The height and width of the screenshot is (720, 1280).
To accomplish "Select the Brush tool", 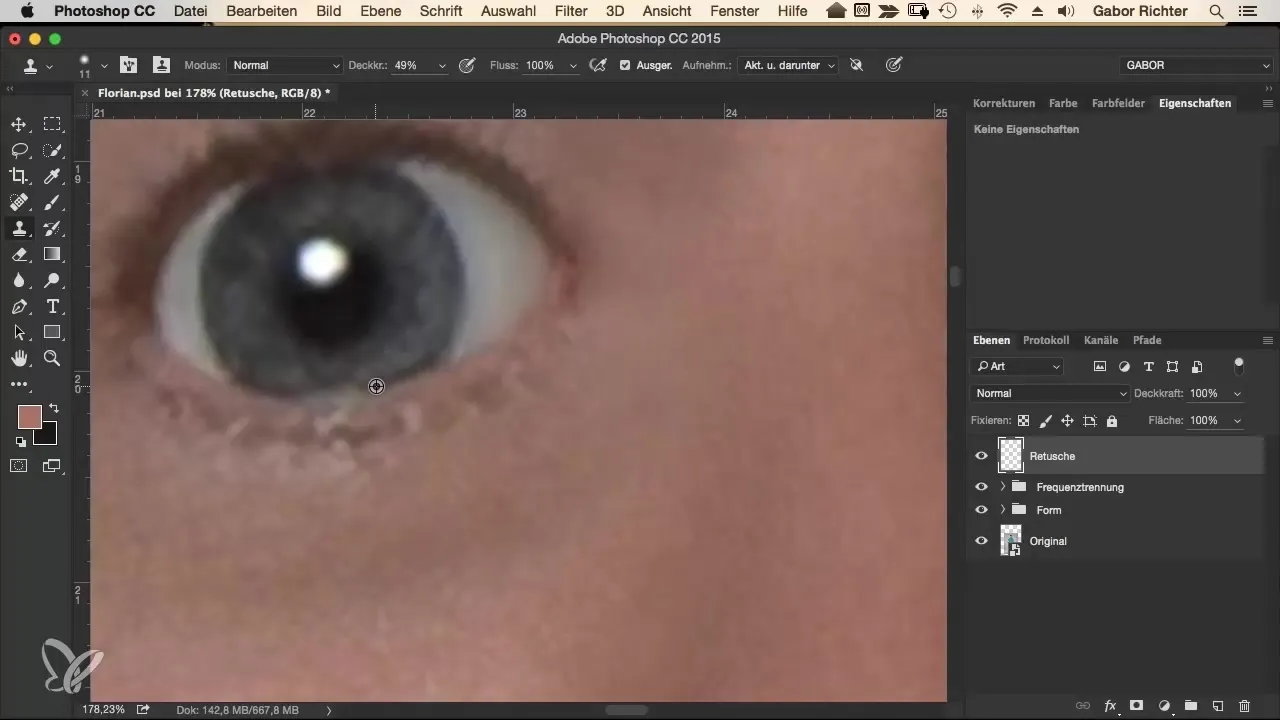I will pyautogui.click(x=52, y=203).
